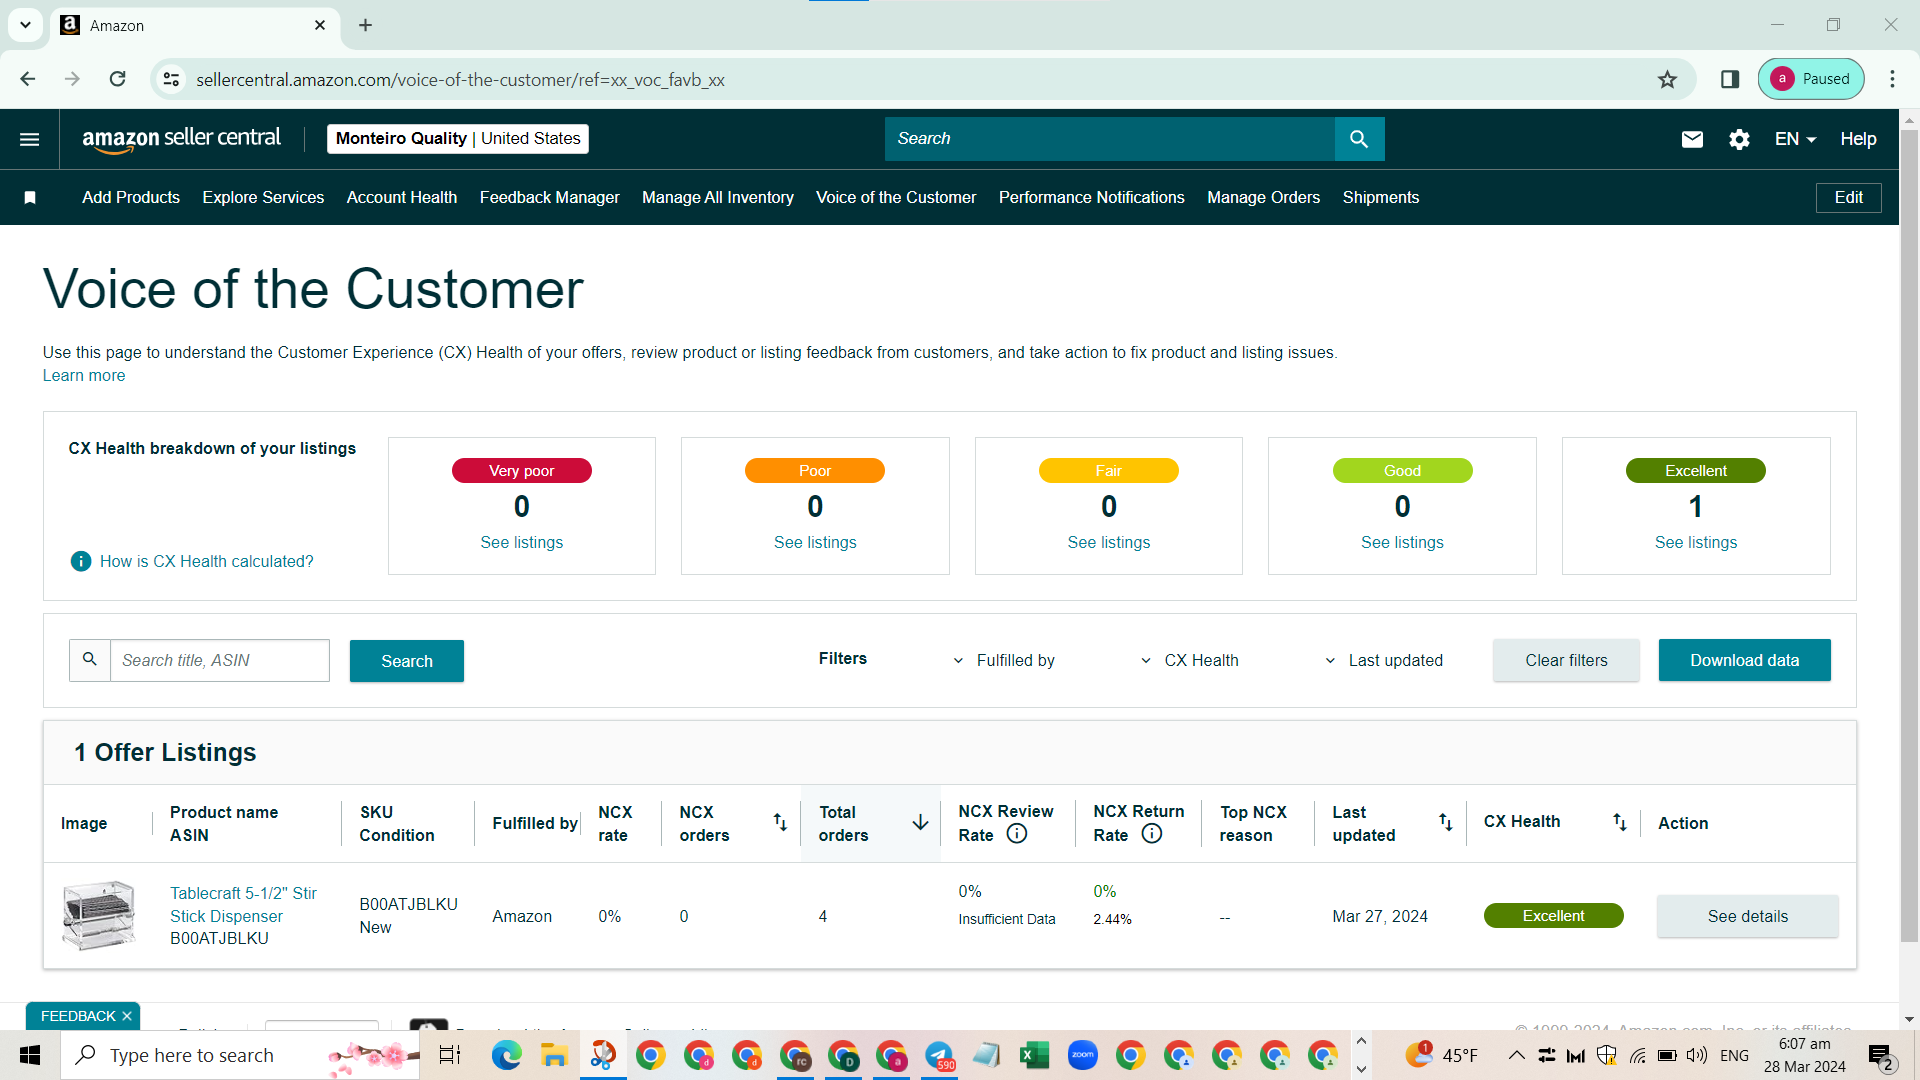This screenshot has height=1080, width=1920.
Task: Click the bookmark flag icon
Action: pos(30,197)
